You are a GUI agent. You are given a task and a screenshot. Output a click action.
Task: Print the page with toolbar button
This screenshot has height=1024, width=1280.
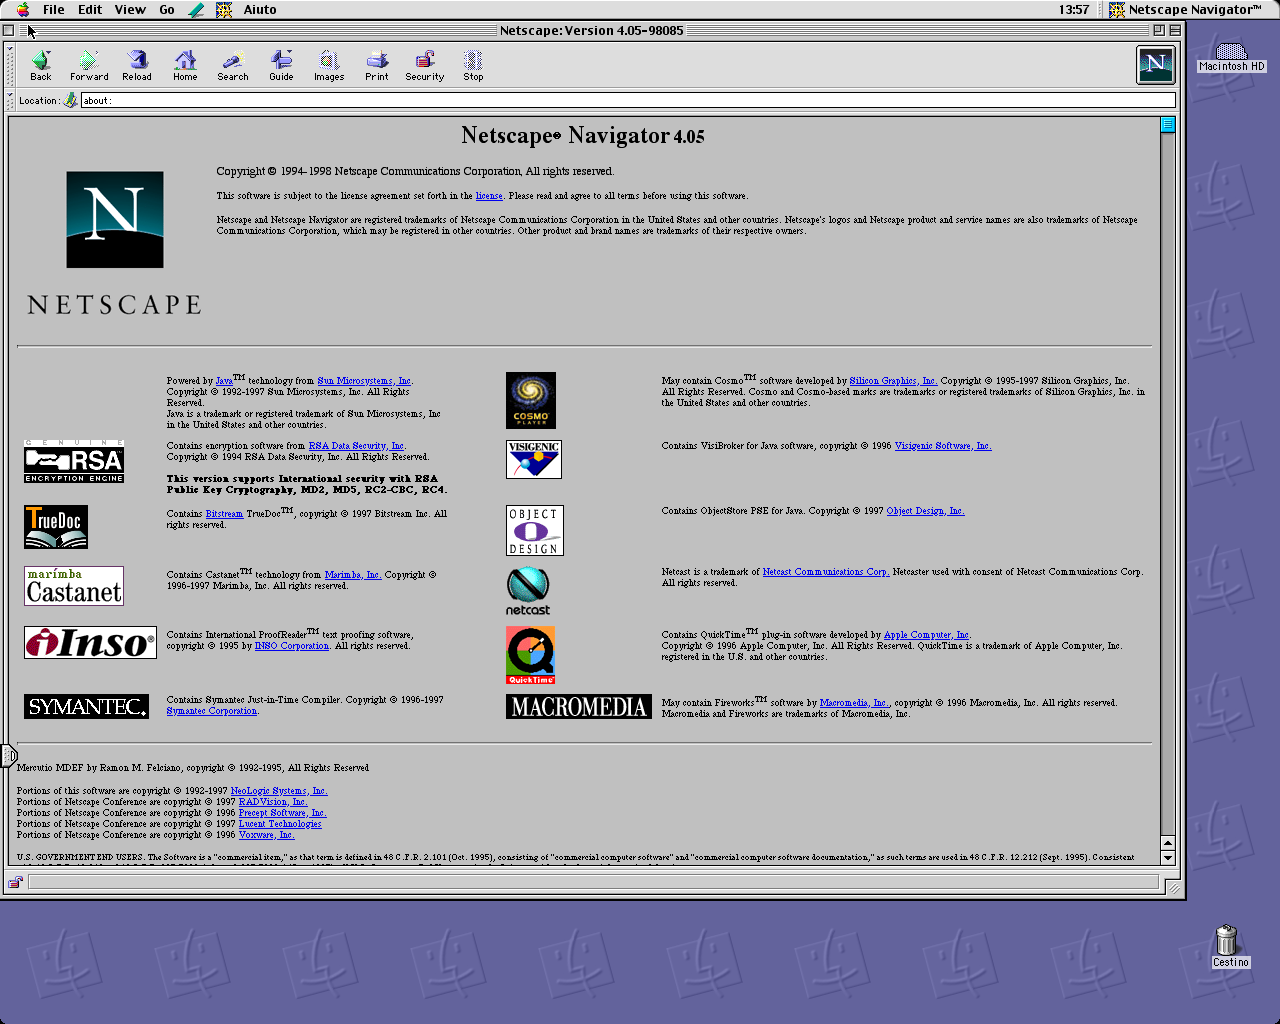click(377, 66)
